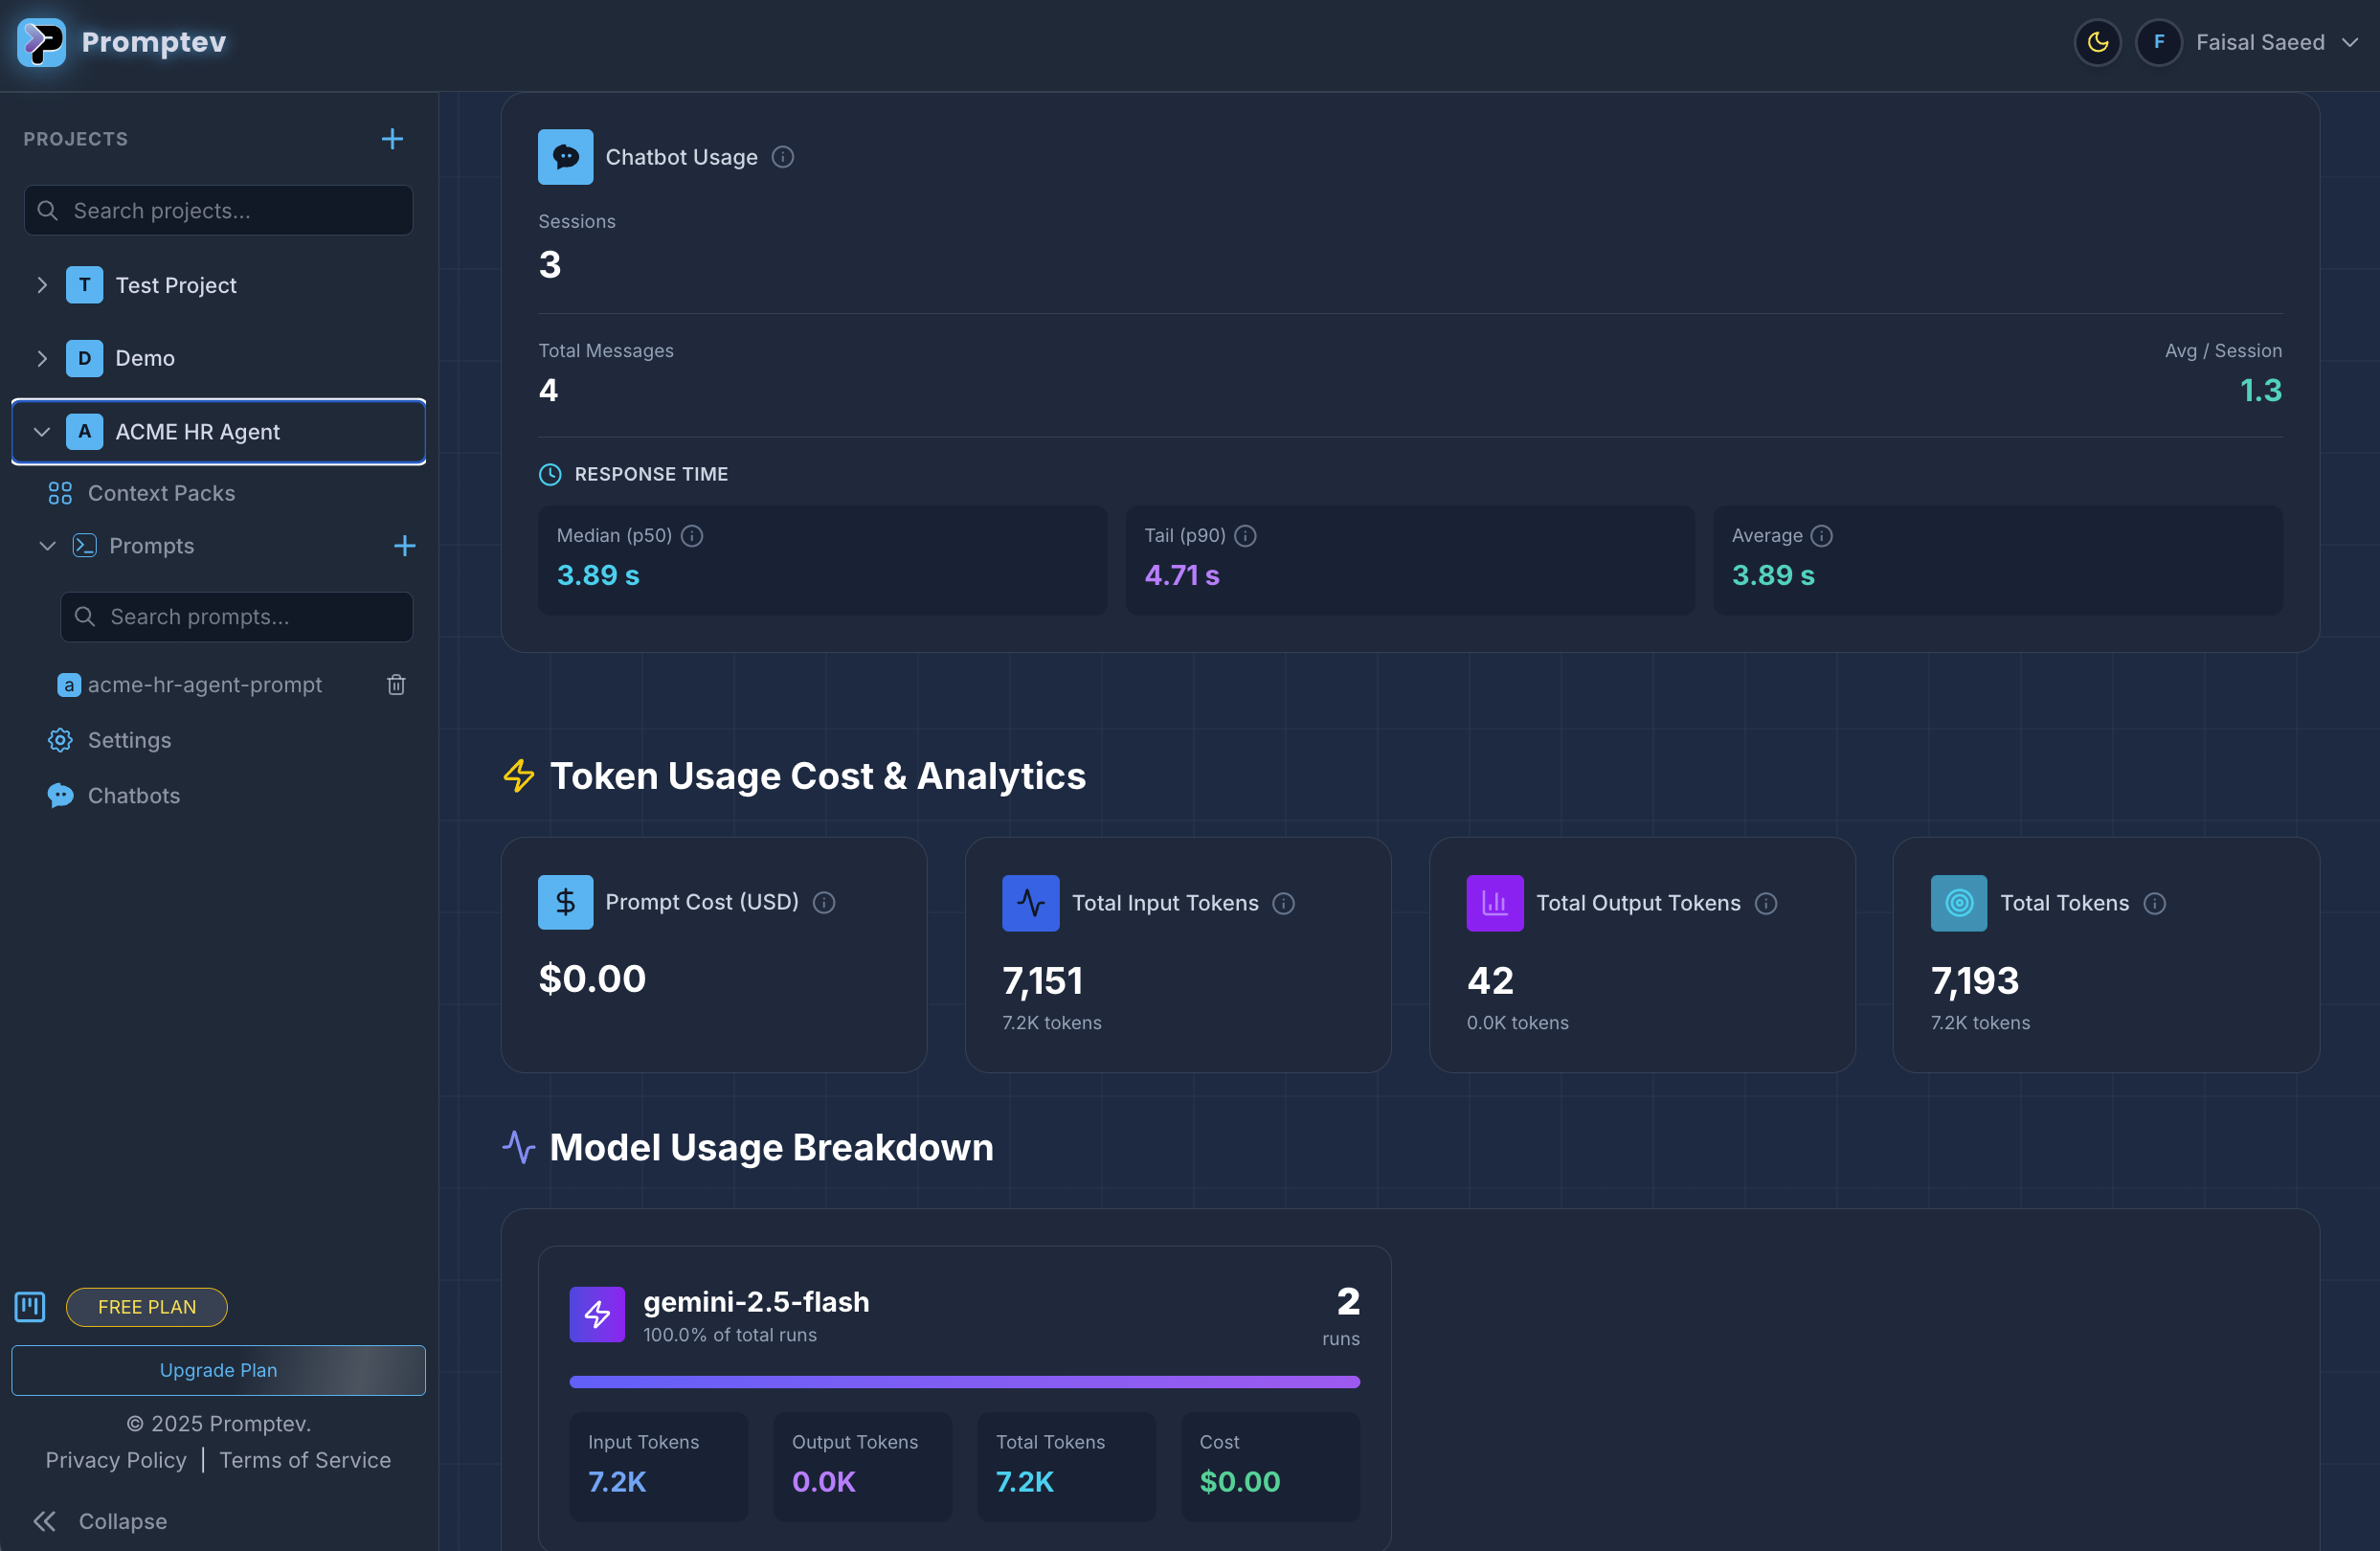Click the Tail (p90) info tooltip
The width and height of the screenshot is (2380, 1551).
[1245, 536]
